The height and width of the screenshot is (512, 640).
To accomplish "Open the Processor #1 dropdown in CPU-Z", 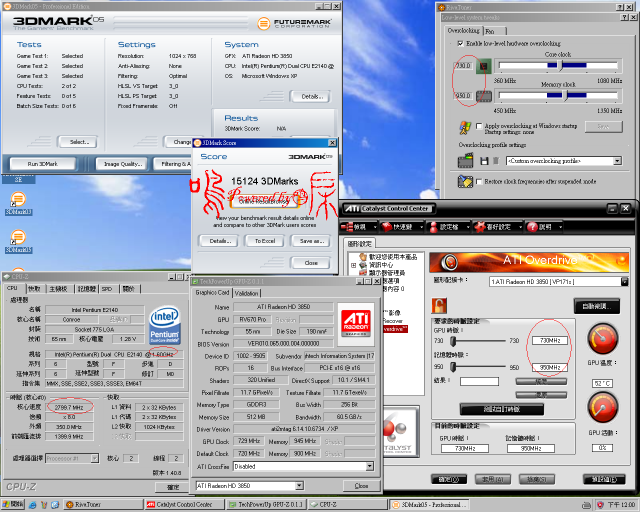I will tap(94, 459).
